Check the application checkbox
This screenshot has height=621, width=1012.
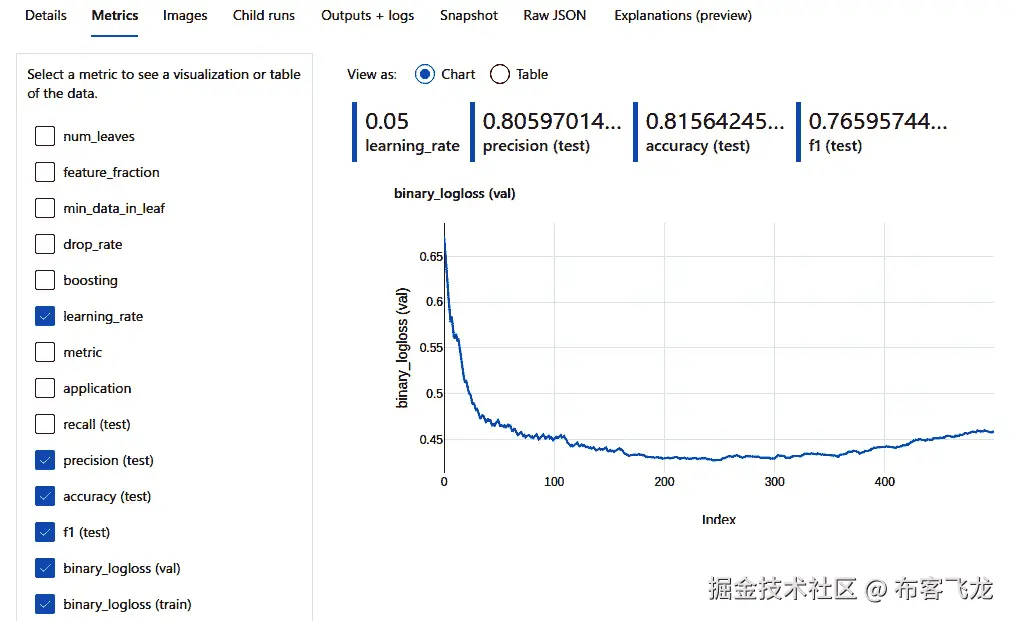click(x=44, y=388)
